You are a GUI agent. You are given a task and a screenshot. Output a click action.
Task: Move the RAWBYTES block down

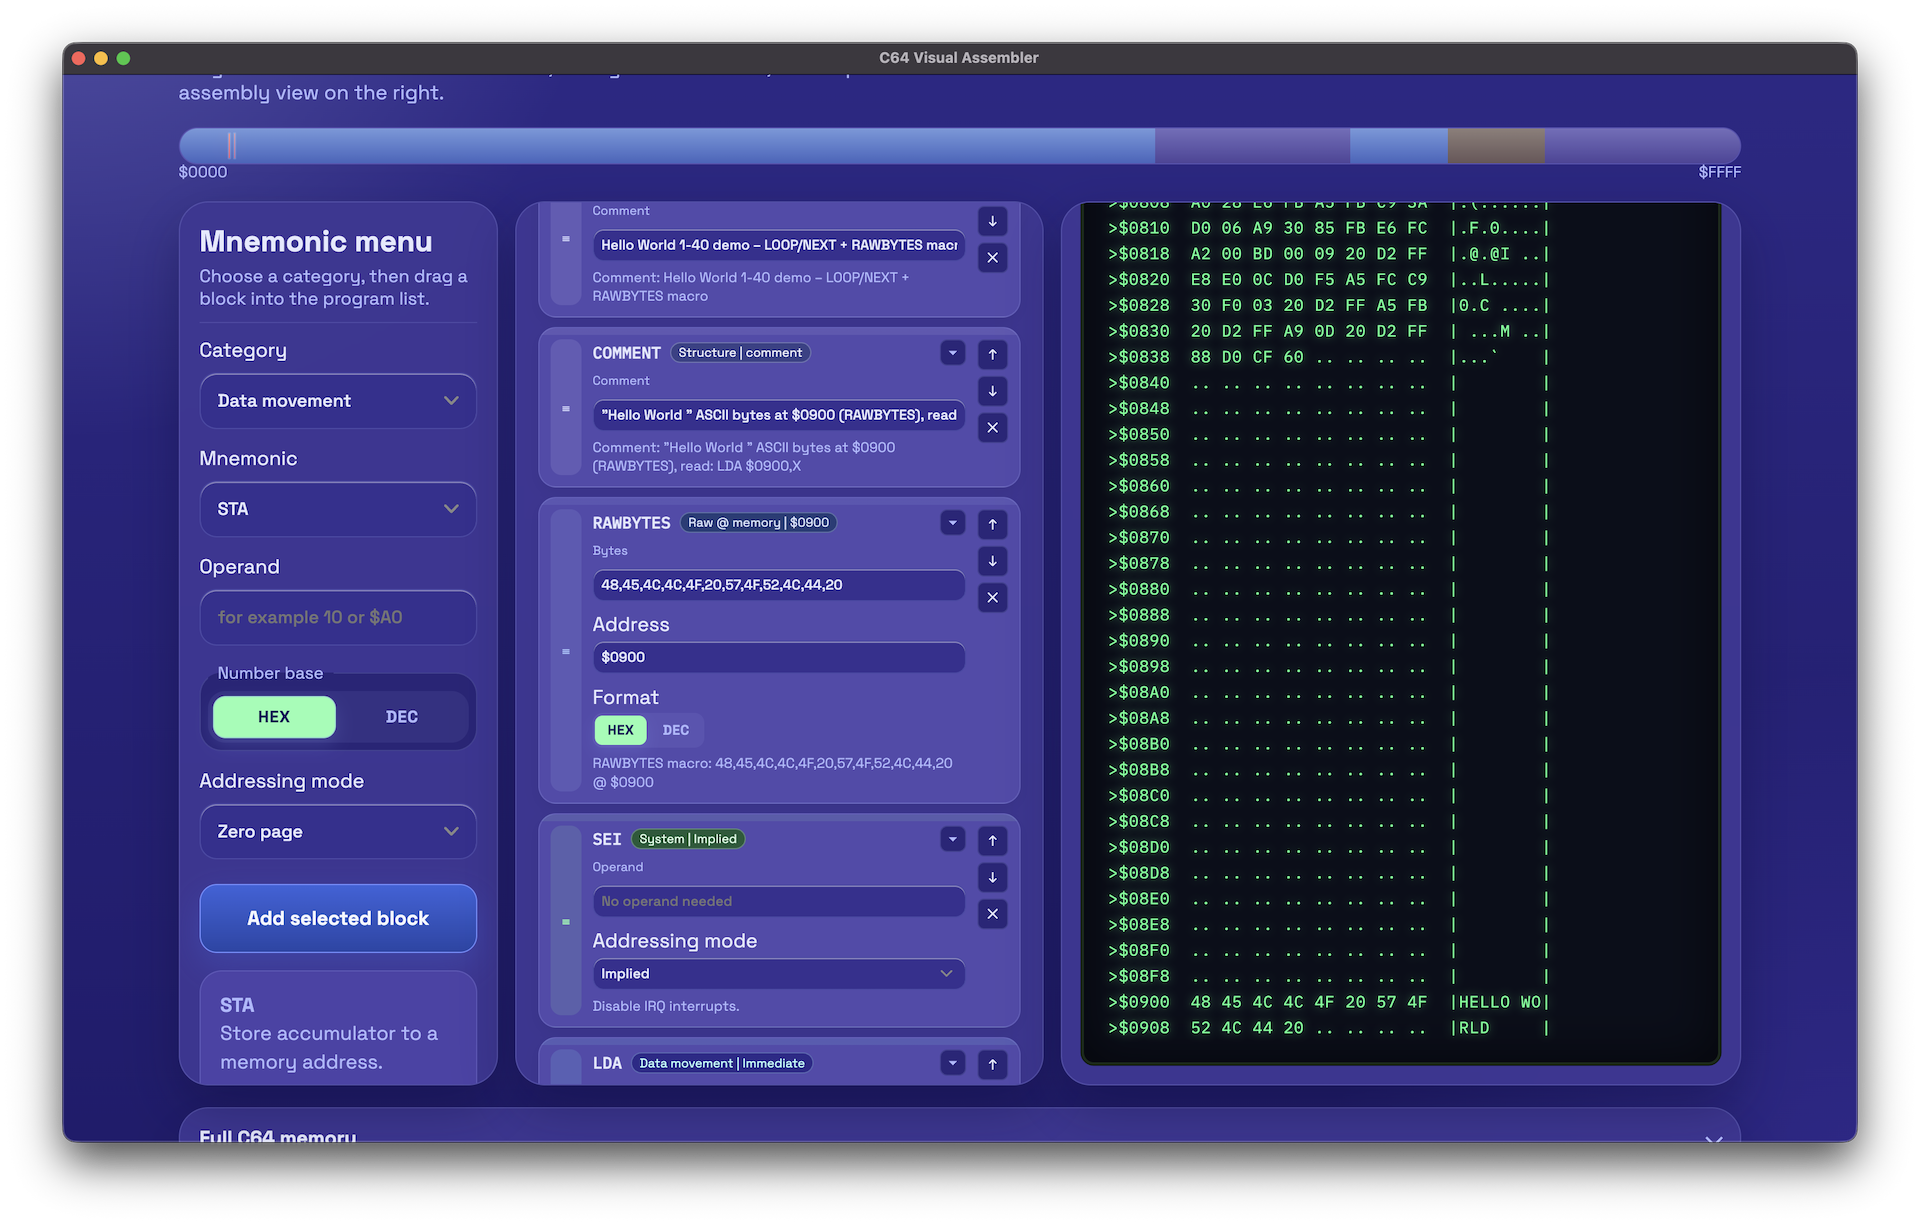point(992,561)
